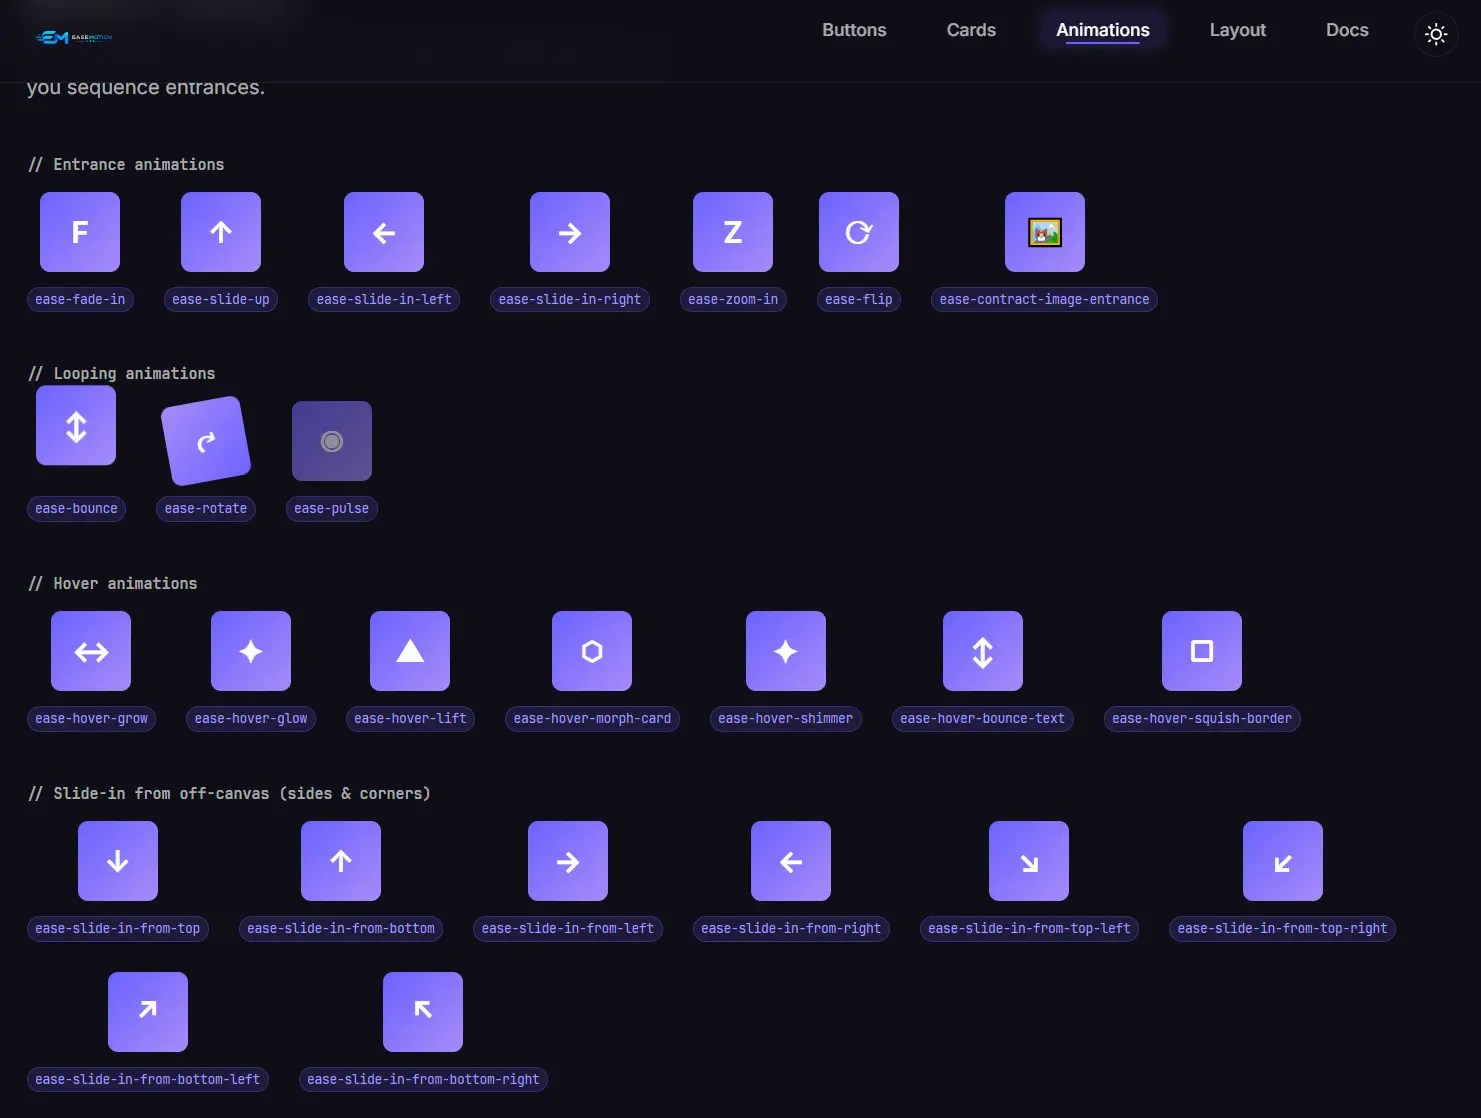
Task: Click the ease-hover-lift label
Action: coord(410,718)
